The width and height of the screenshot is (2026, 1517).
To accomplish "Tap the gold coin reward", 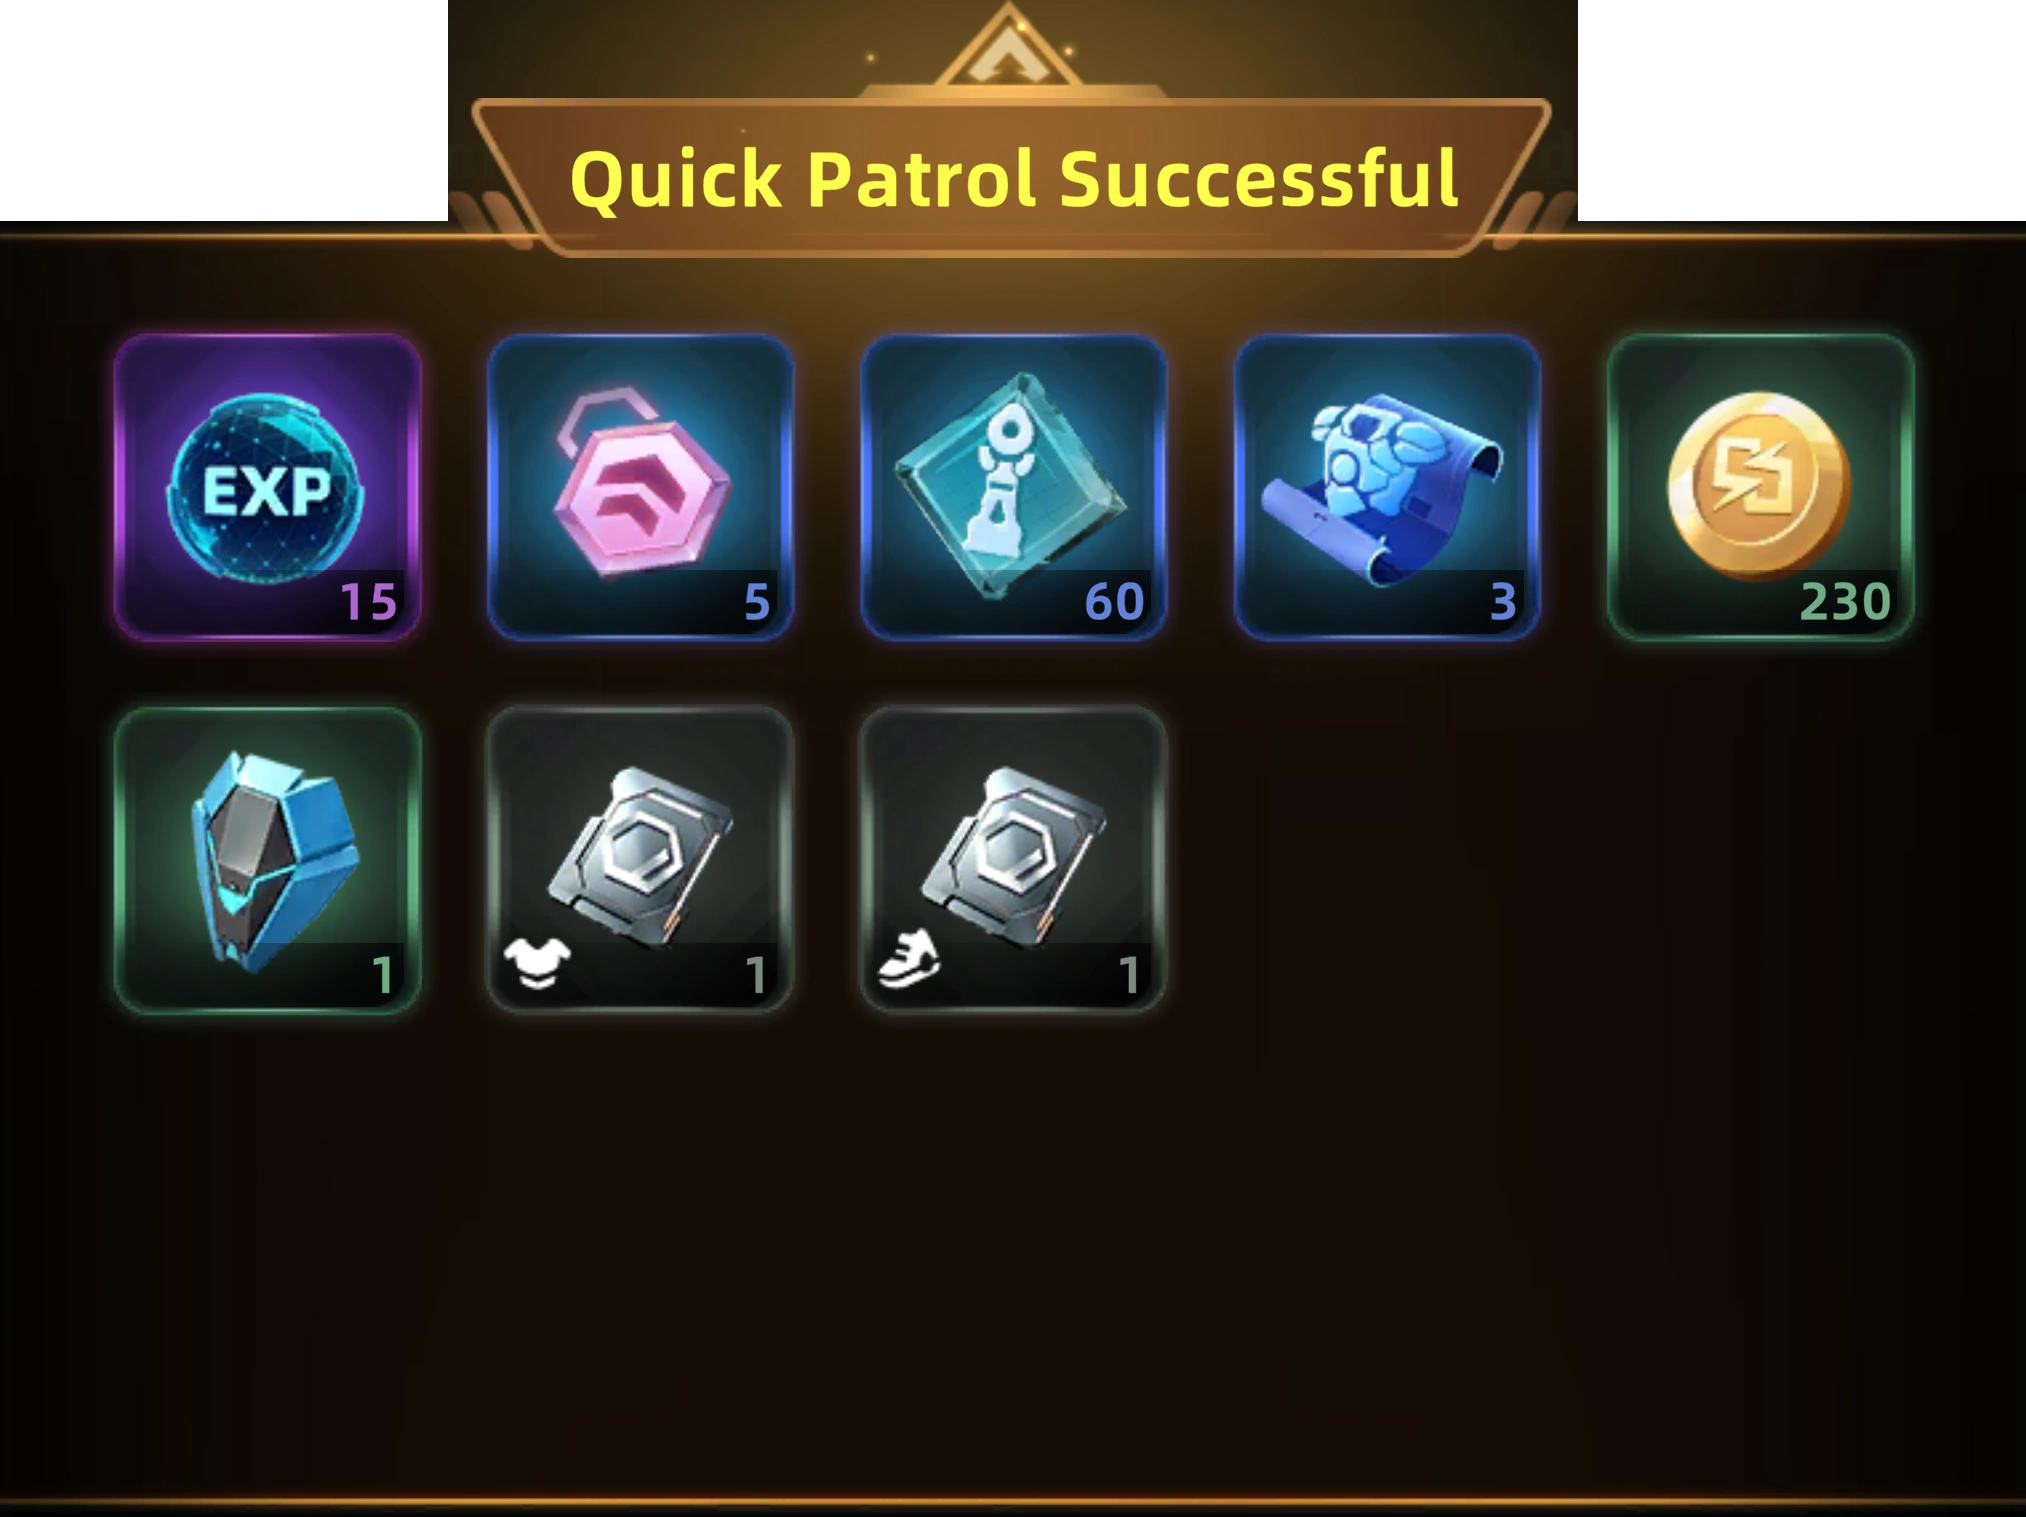I will 1760,488.
